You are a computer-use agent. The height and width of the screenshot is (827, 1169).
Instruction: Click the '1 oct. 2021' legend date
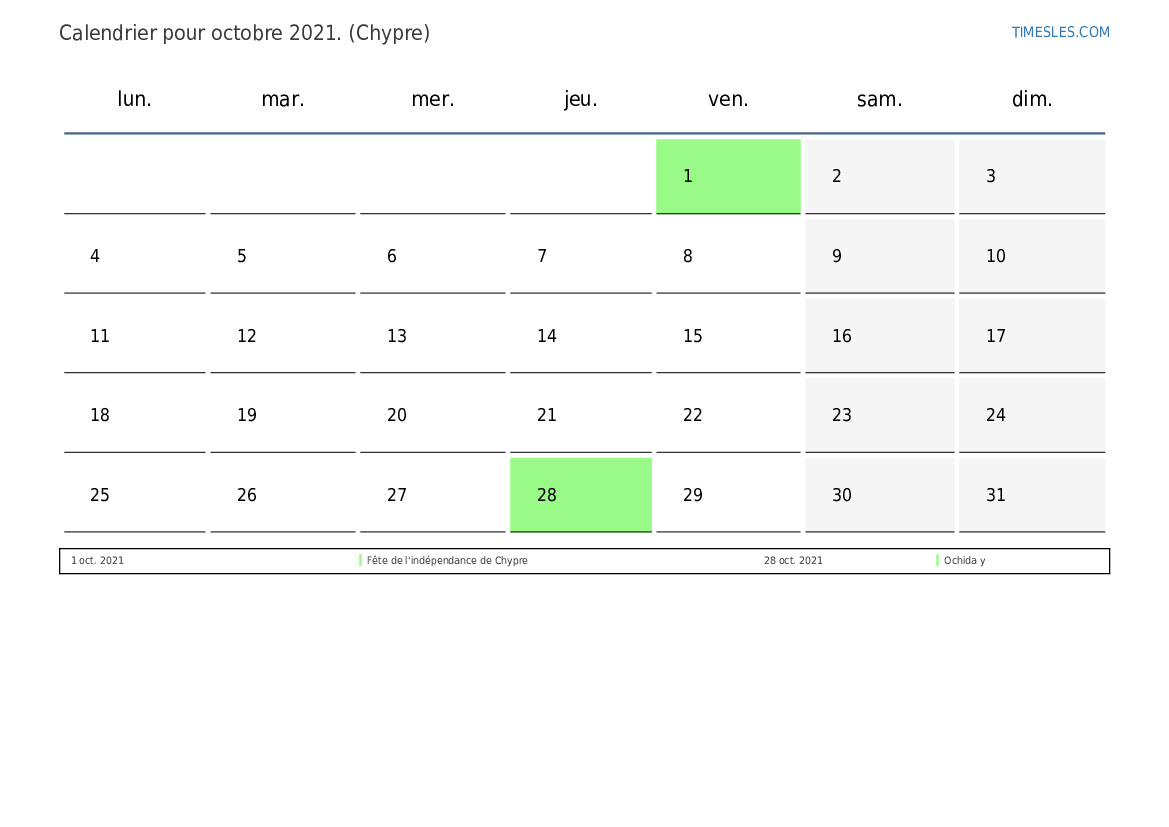point(98,561)
